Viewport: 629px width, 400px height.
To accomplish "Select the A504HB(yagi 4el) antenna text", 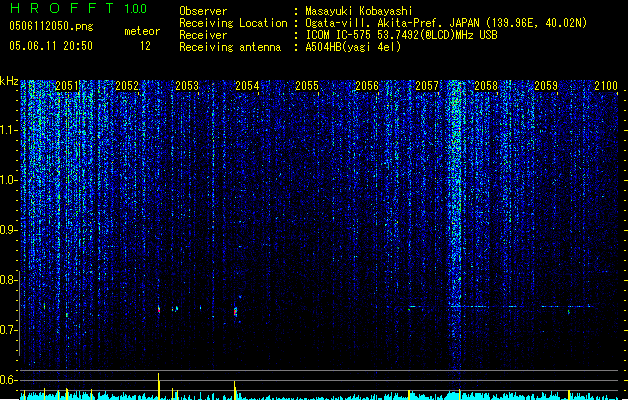I will coord(353,47).
